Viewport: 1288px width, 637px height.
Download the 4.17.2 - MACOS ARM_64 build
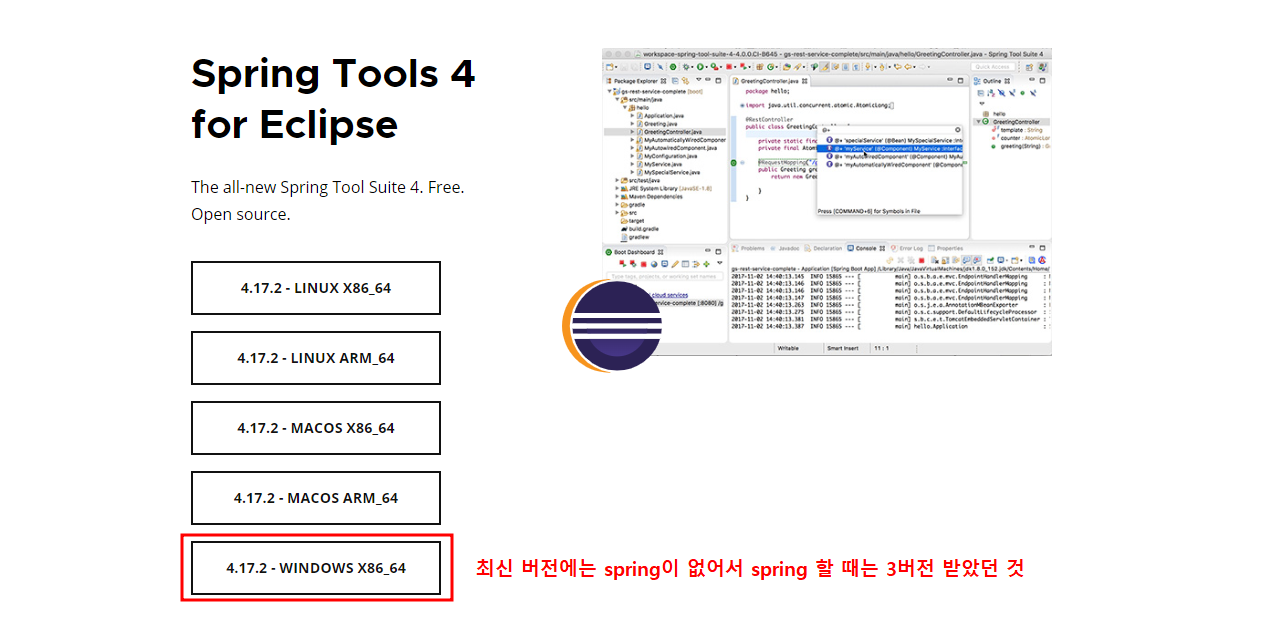point(316,498)
